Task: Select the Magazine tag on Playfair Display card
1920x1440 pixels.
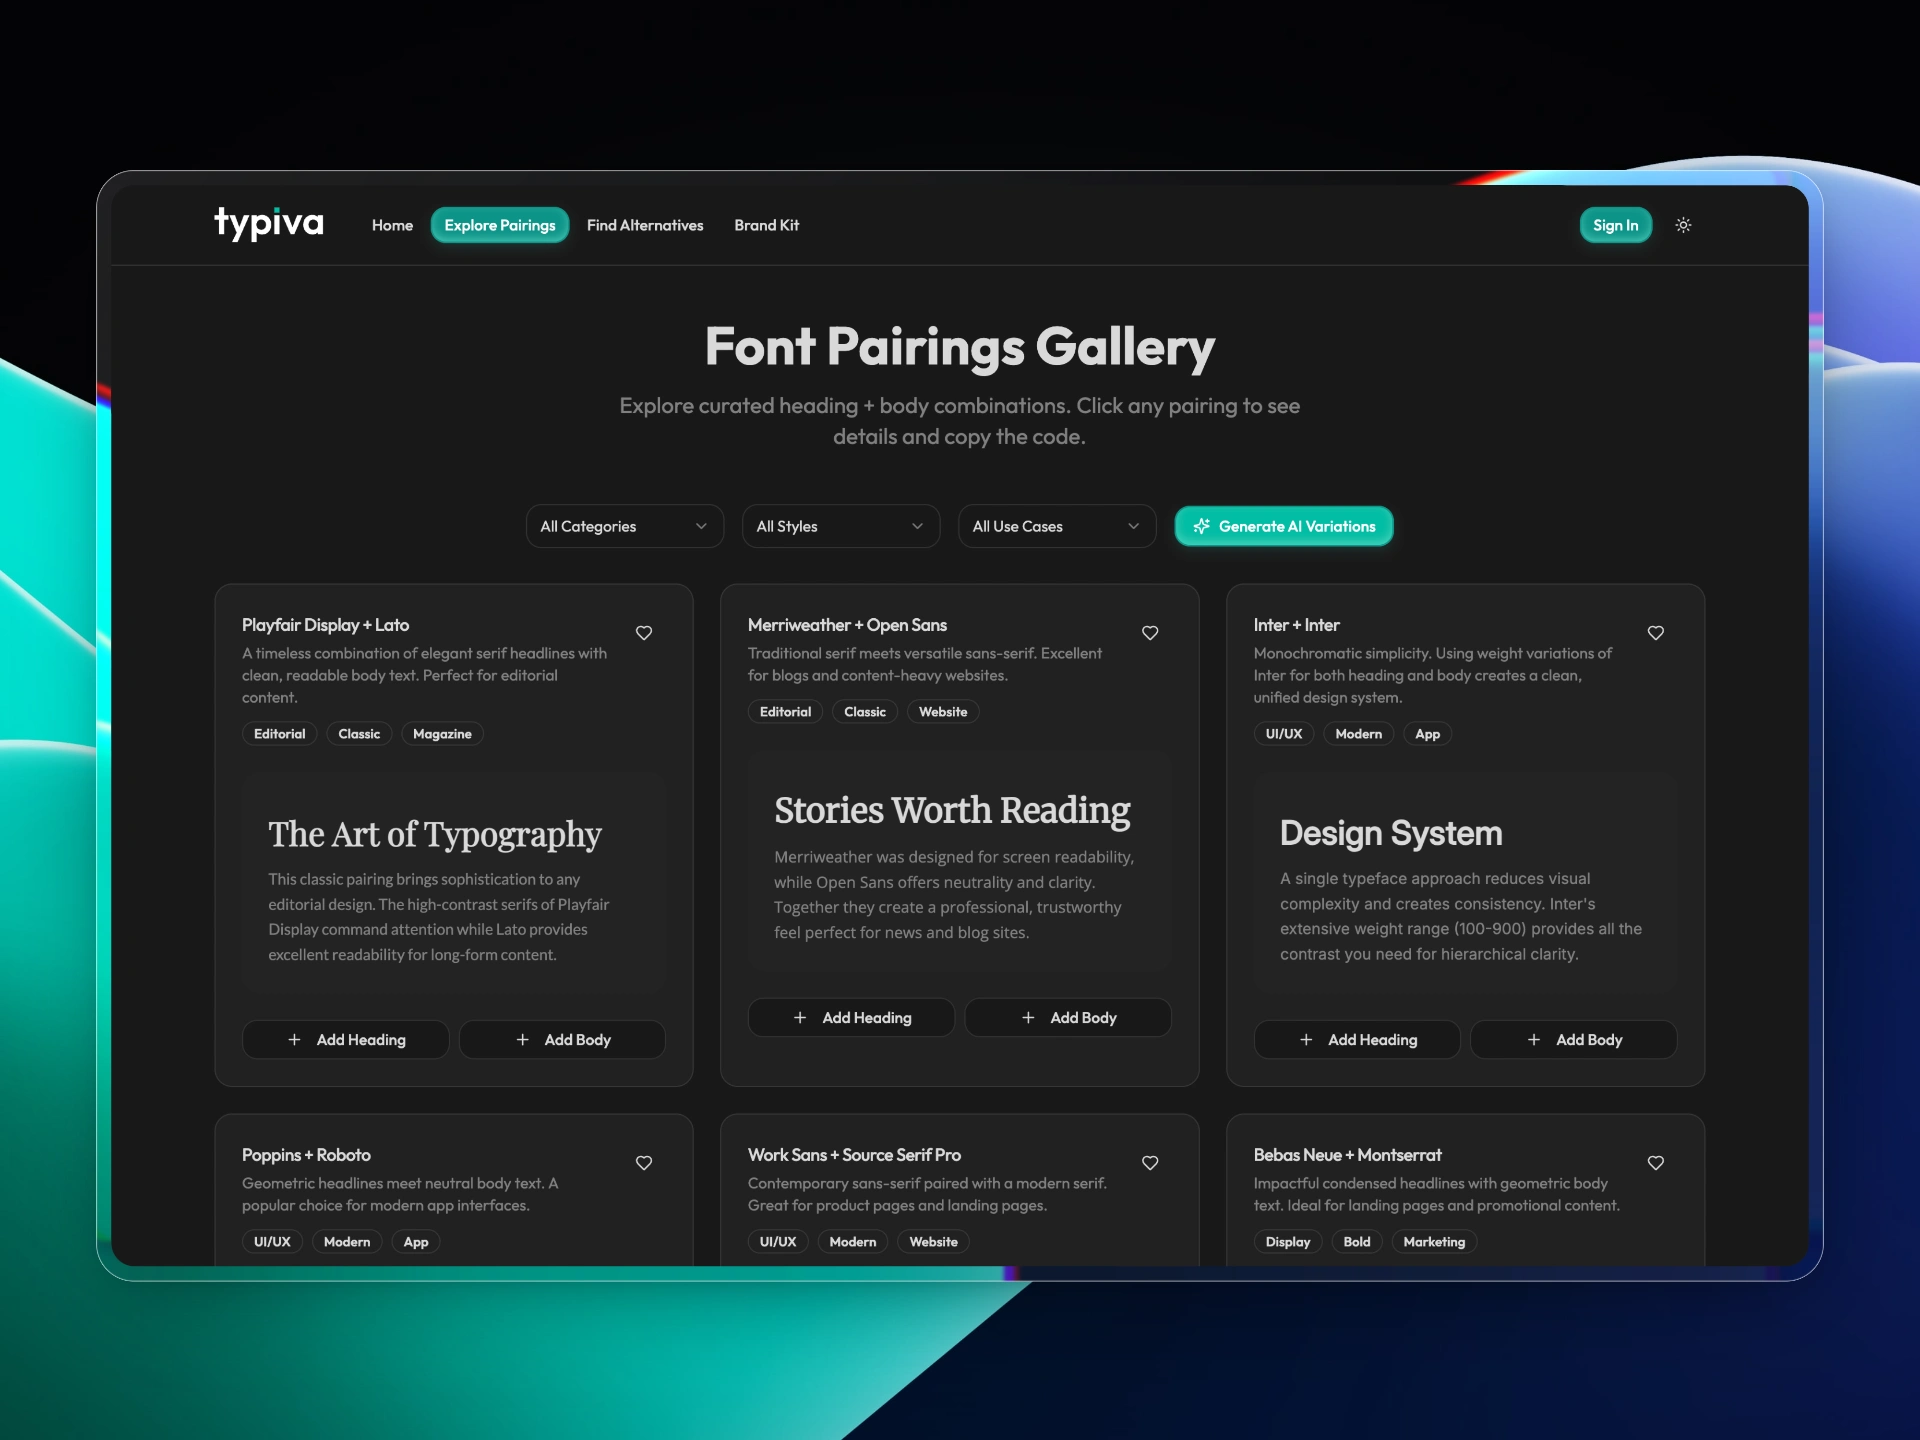Action: click(x=441, y=733)
